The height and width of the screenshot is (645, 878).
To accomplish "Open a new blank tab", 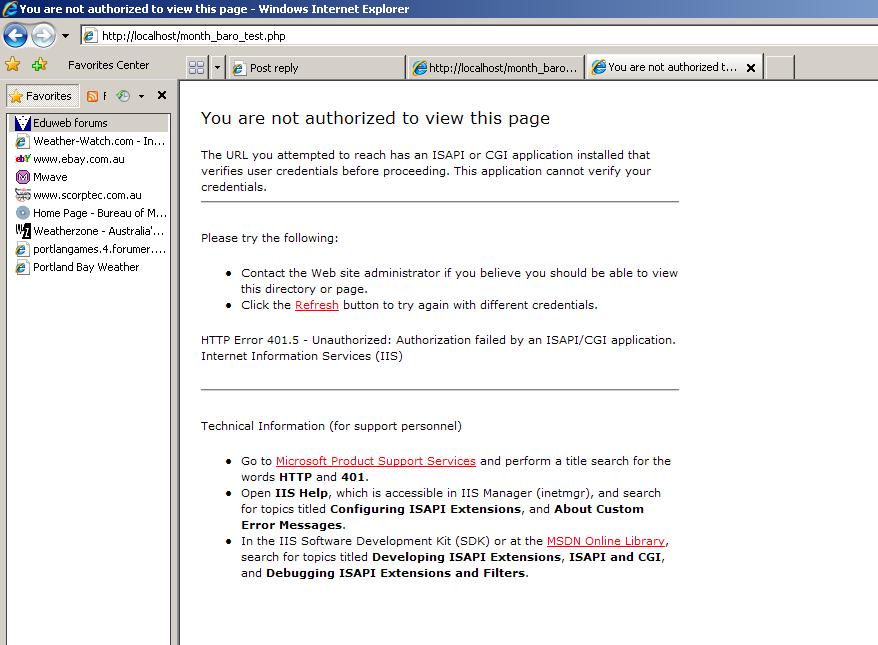I will (779, 68).
